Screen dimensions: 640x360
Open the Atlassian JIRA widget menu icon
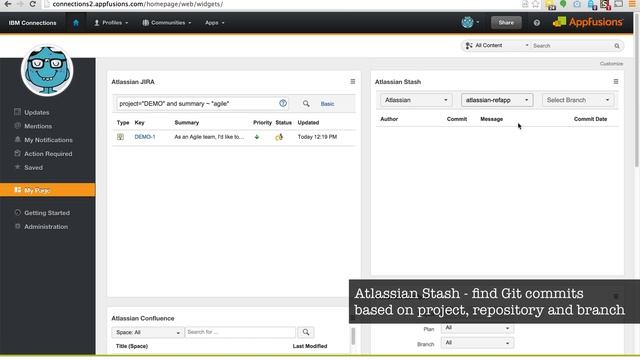(x=353, y=82)
